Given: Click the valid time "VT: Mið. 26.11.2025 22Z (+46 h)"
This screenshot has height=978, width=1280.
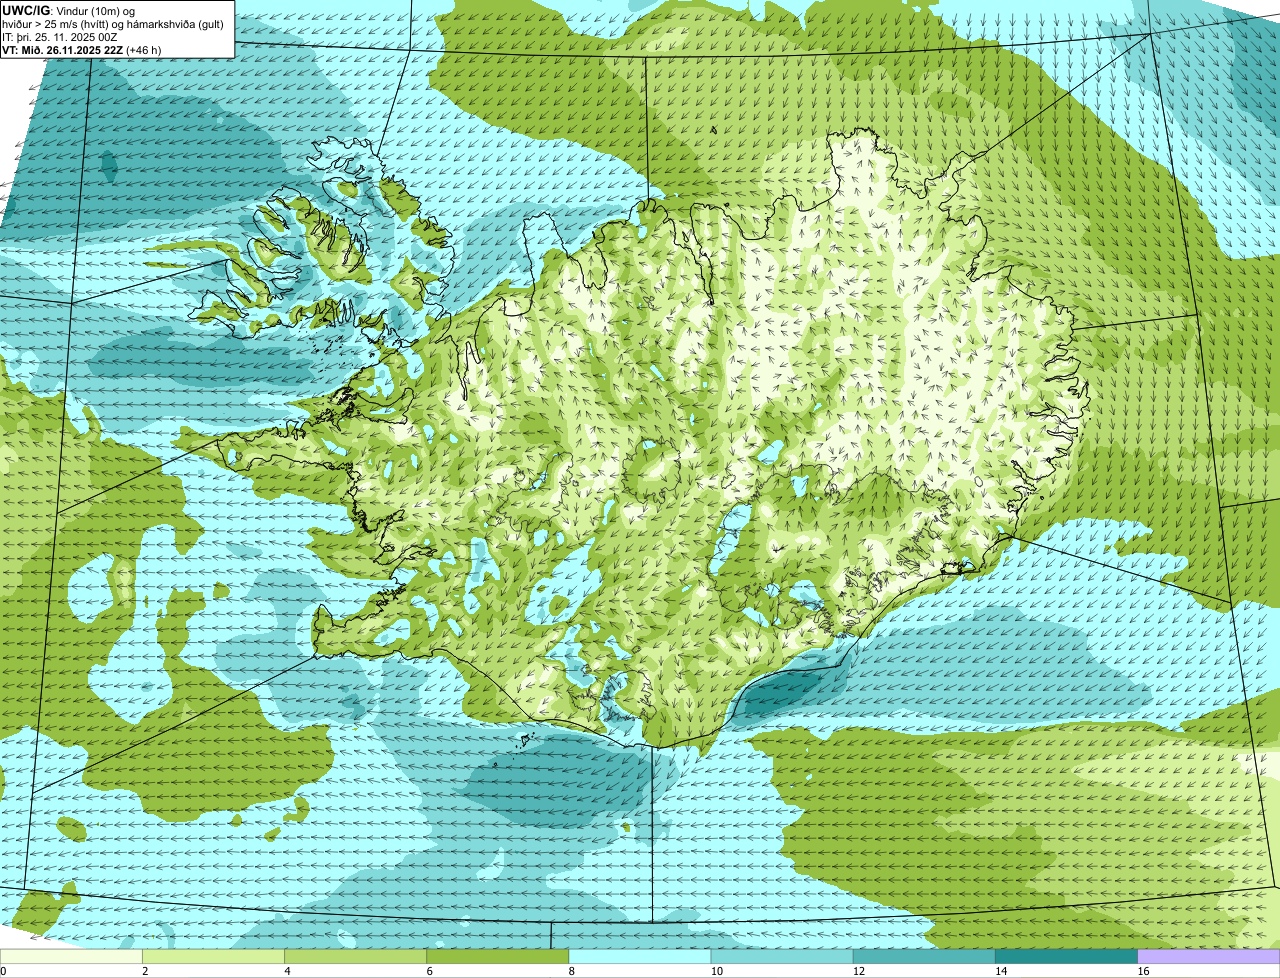Looking at the screenshot, I should point(82,49).
